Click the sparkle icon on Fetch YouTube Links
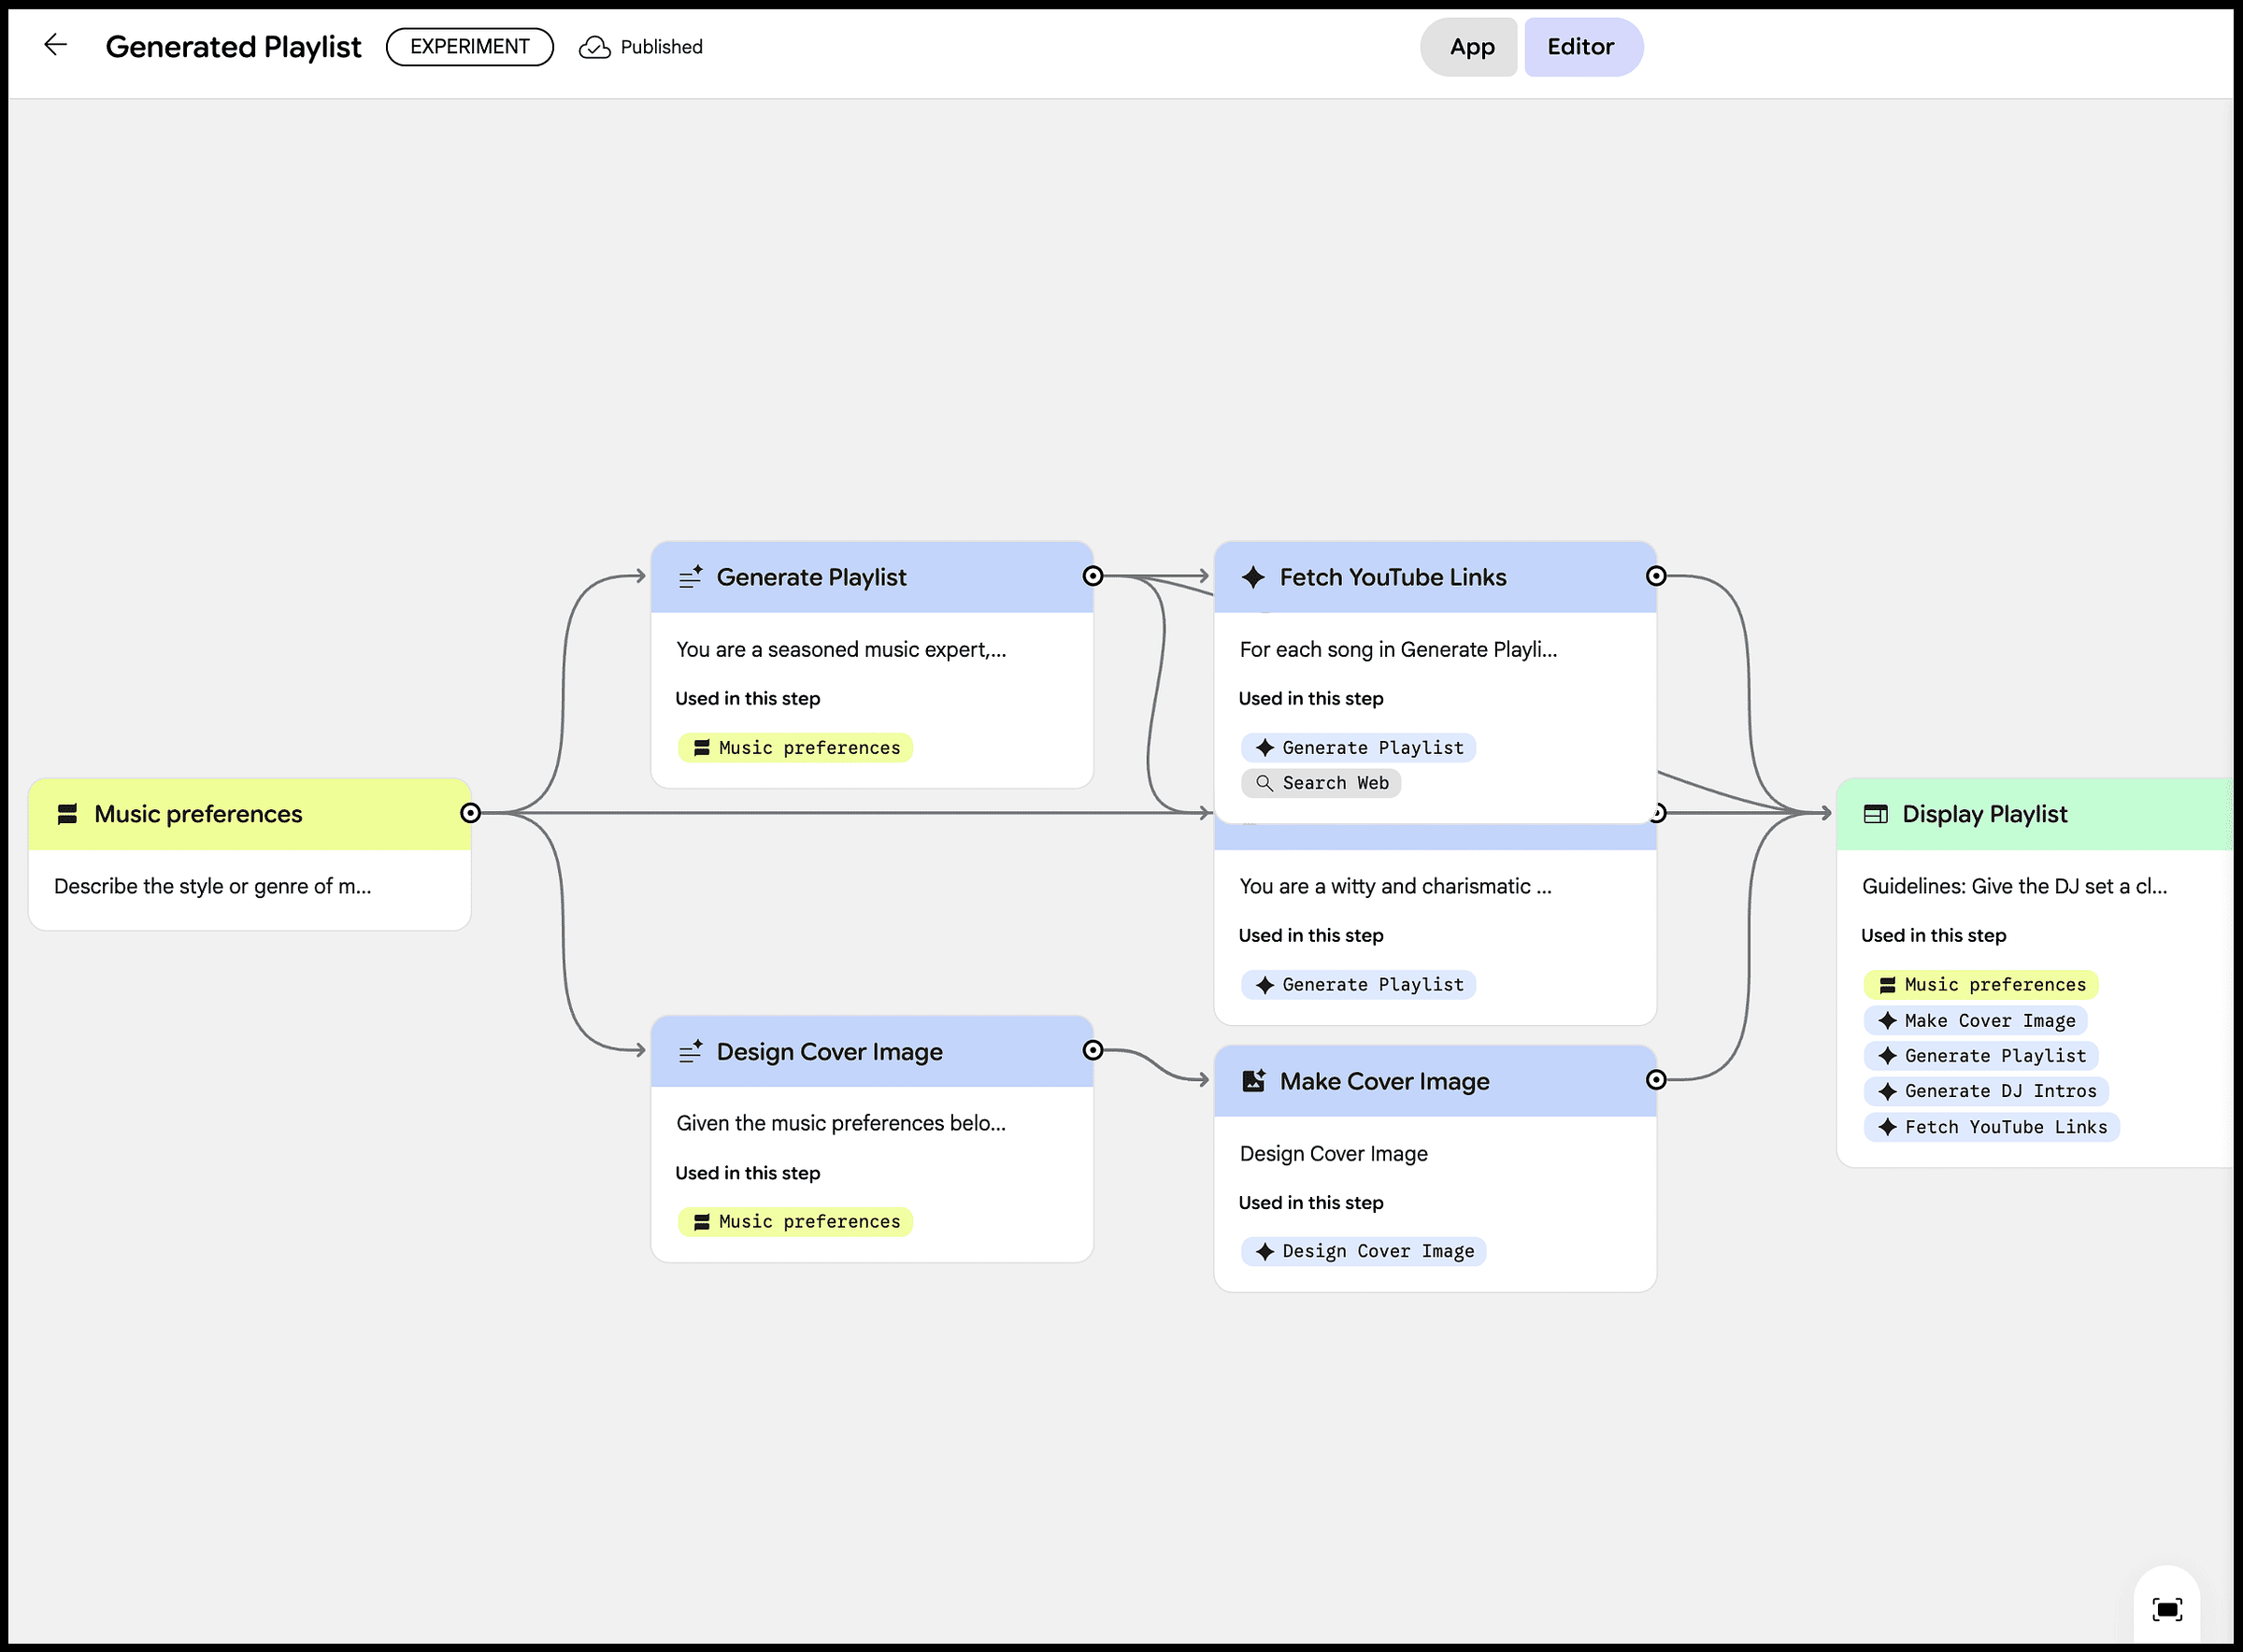Viewport: 2243px width, 1652px height. click(1253, 577)
